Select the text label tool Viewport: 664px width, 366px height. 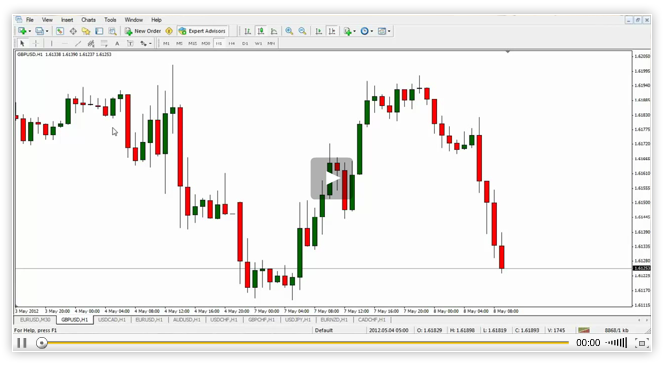click(130, 43)
